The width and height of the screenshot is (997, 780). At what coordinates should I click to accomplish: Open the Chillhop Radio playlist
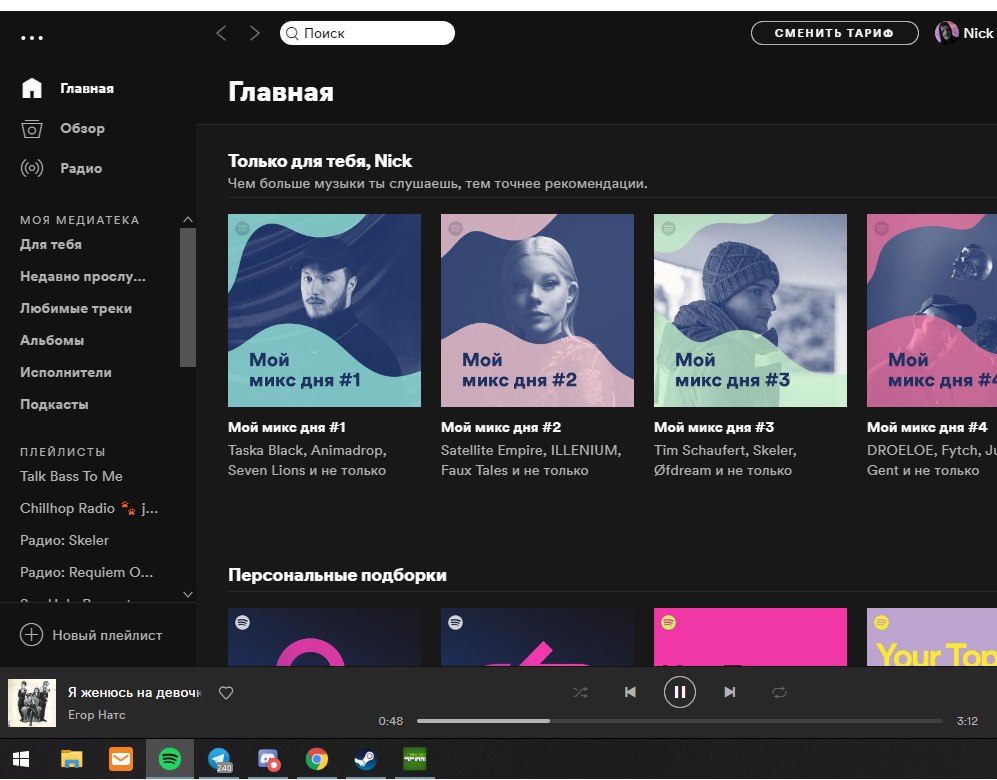pyautogui.click(x=89, y=509)
